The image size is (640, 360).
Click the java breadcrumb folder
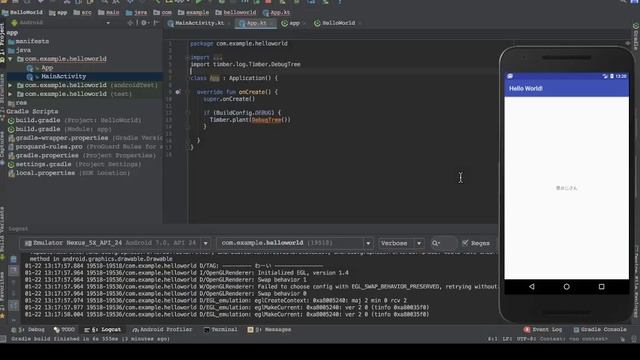point(136,13)
